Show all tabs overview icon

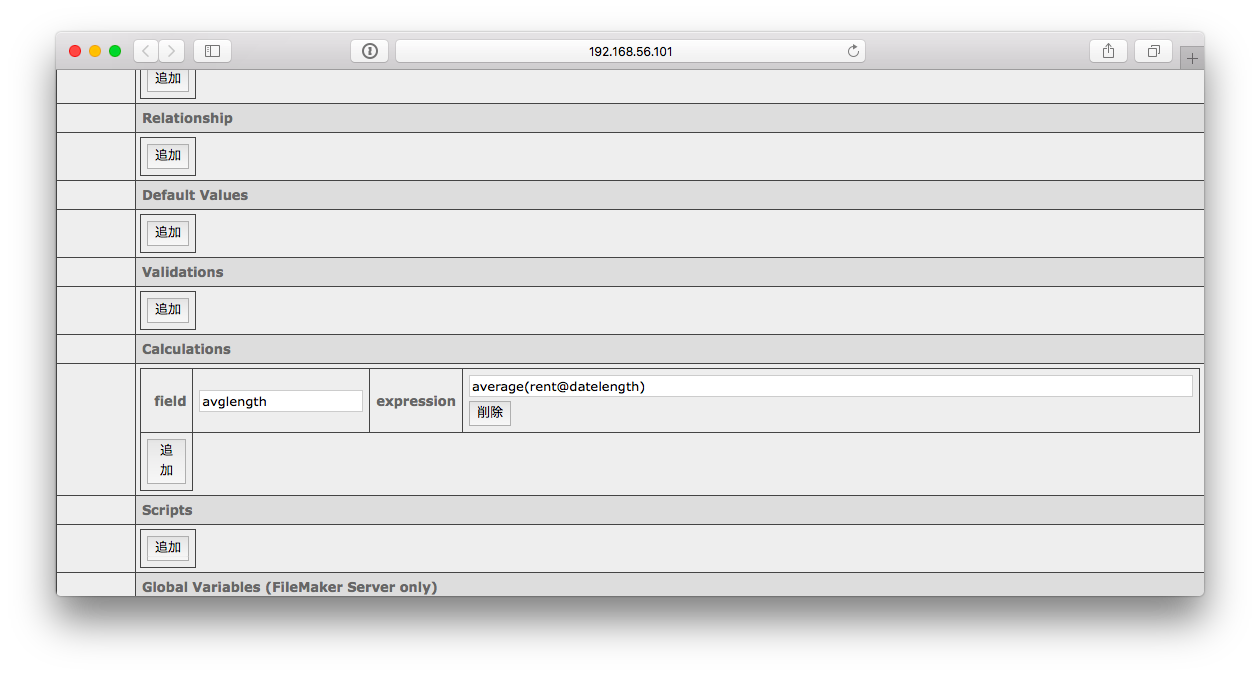coord(1153,51)
